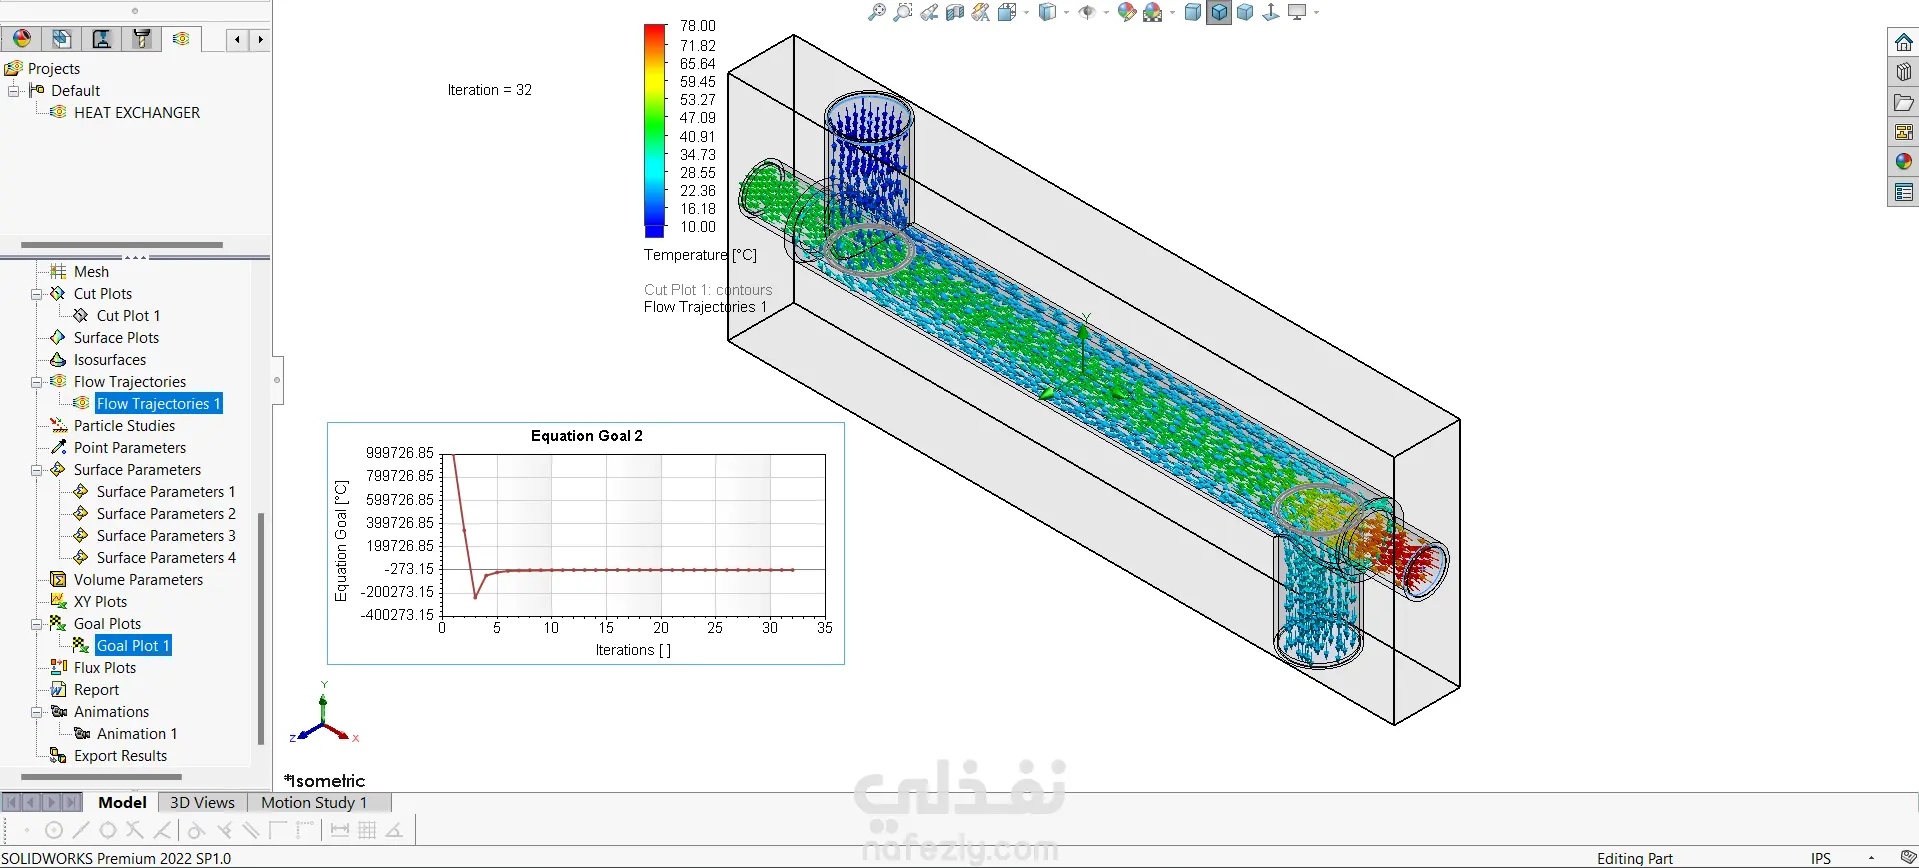Open the Apply Scene dropdown arrow
Viewport: 1919px width, 868px height.
(x=1172, y=12)
